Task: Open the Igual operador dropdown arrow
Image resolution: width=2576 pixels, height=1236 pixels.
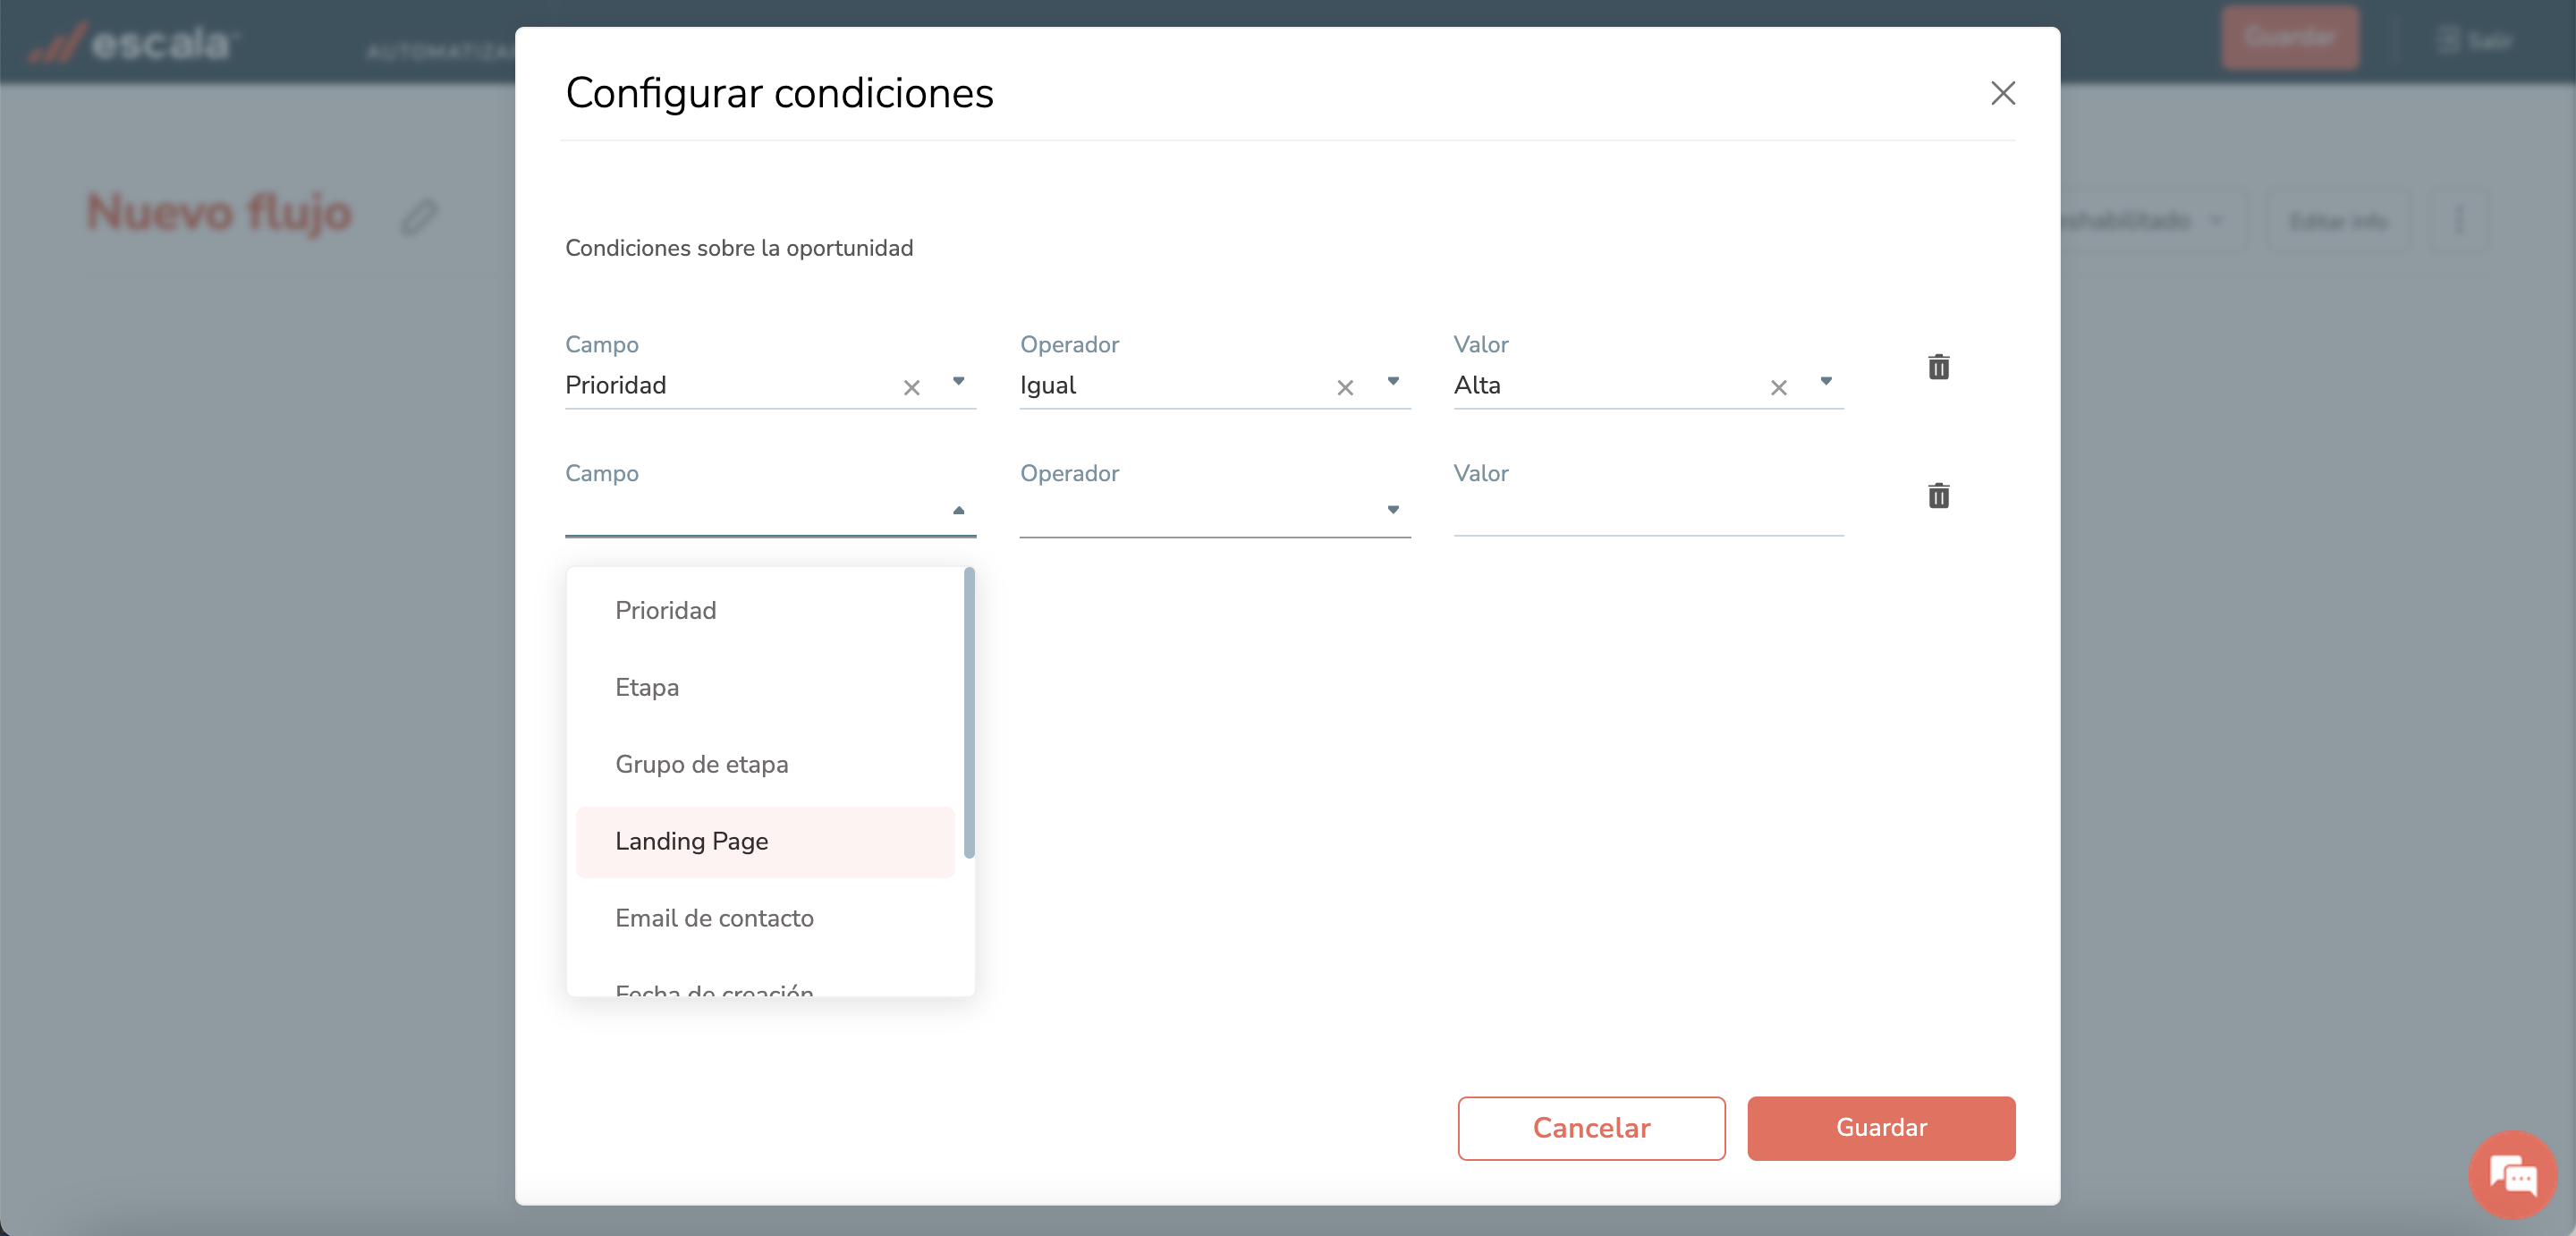Action: click(1392, 381)
